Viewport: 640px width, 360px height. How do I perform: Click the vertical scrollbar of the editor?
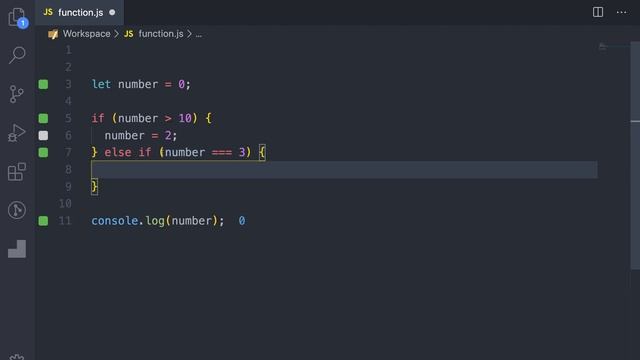pyautogui.click(x=635, y=155)
